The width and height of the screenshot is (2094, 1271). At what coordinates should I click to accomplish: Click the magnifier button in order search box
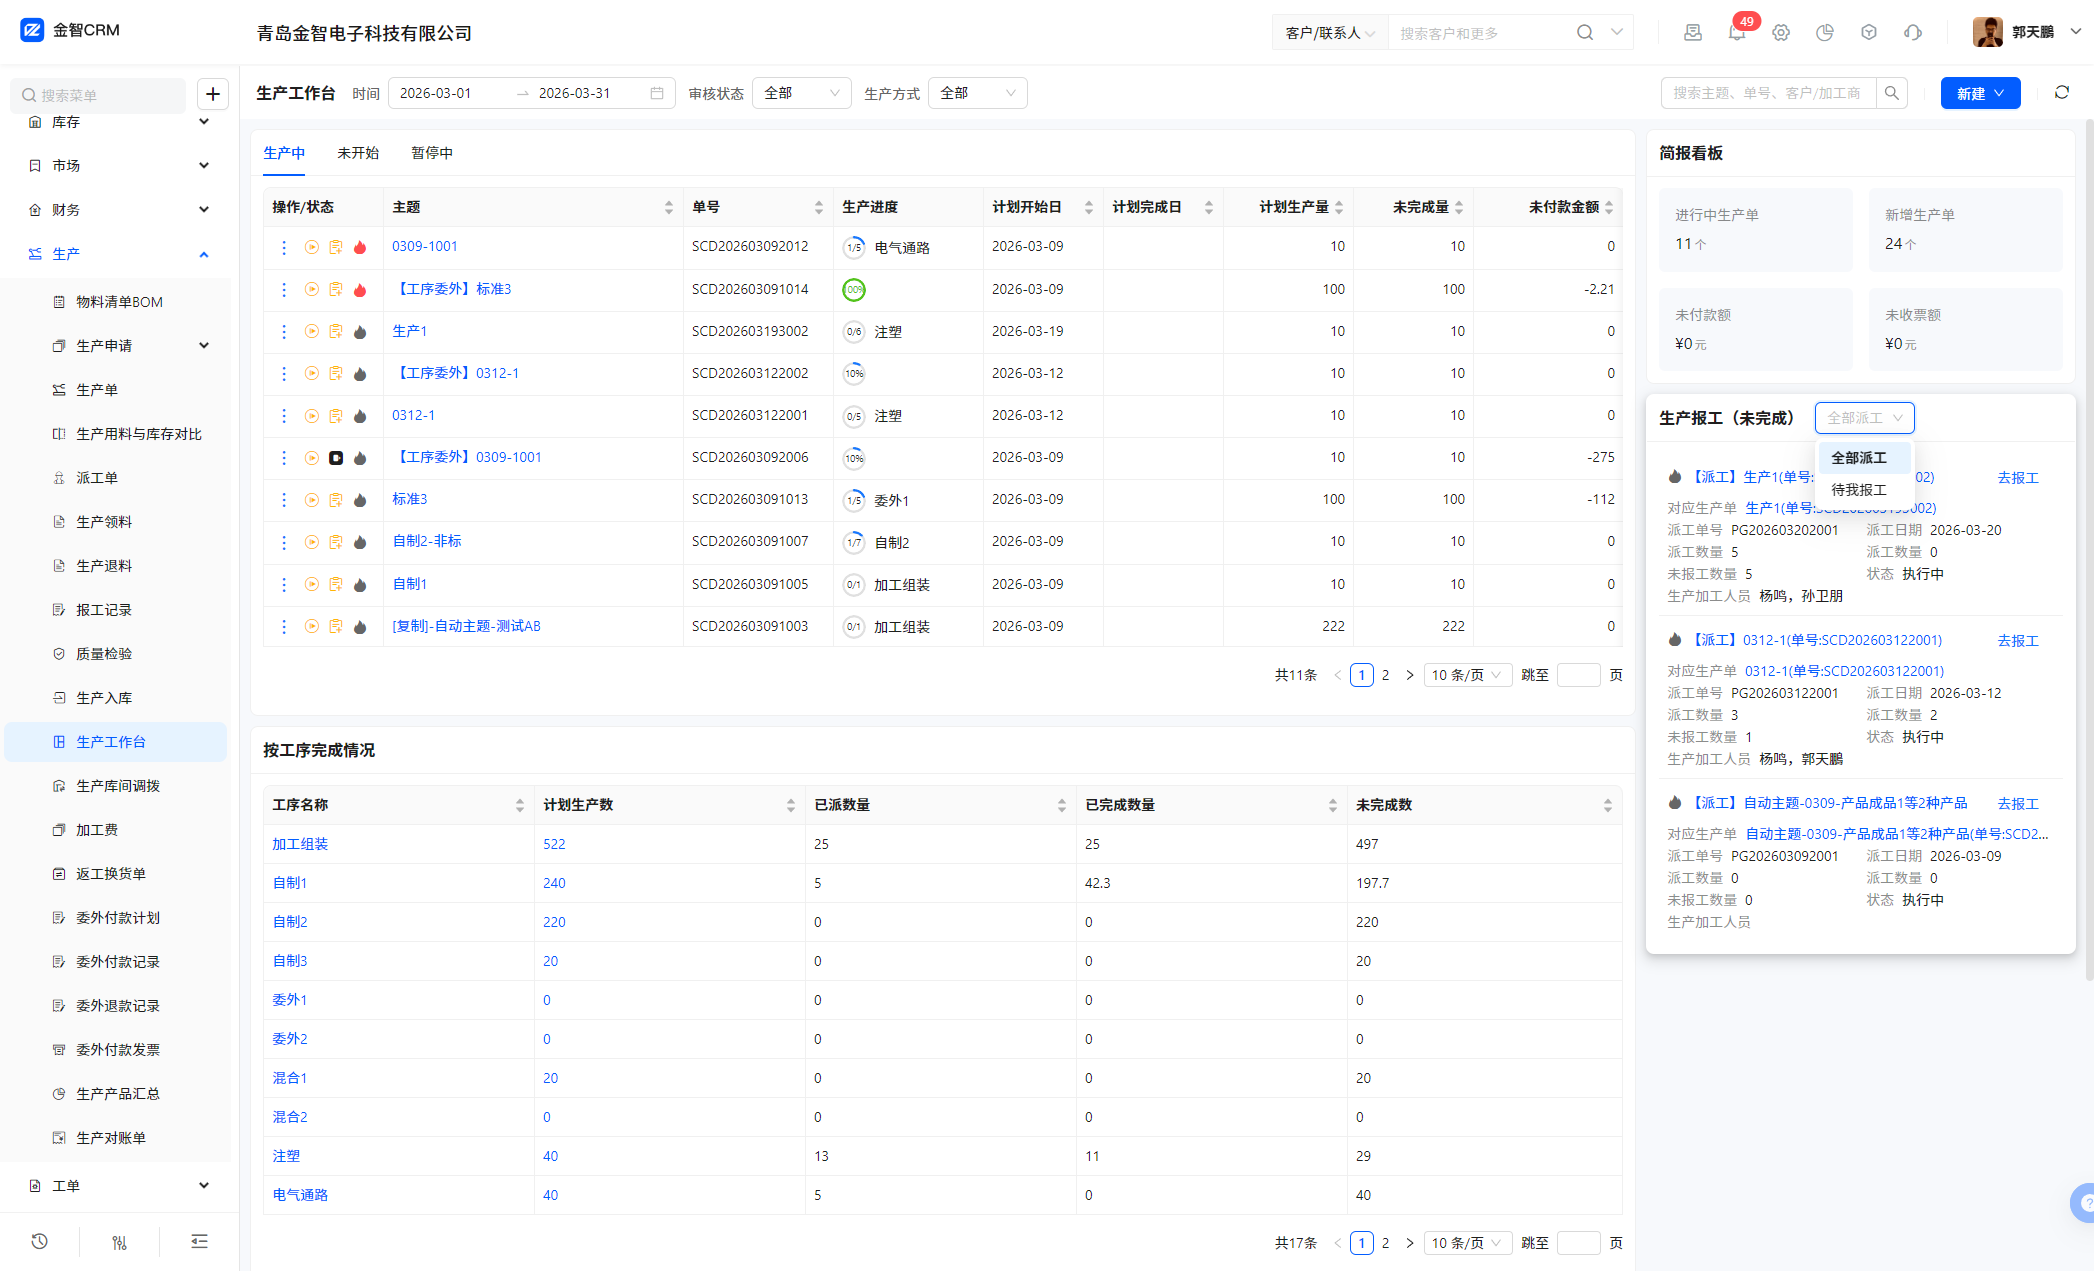[x=1891, y=93]
